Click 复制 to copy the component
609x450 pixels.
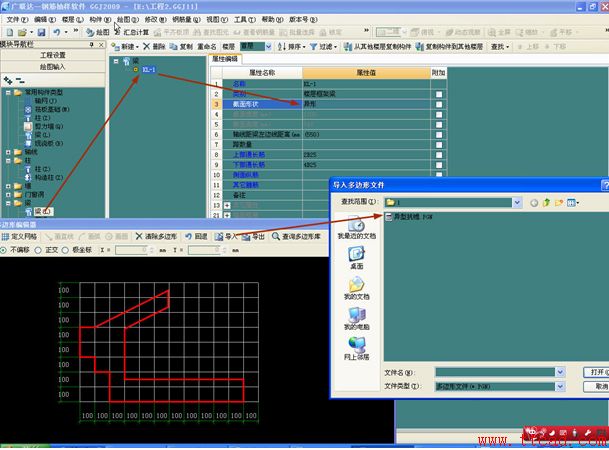(181, 47)
